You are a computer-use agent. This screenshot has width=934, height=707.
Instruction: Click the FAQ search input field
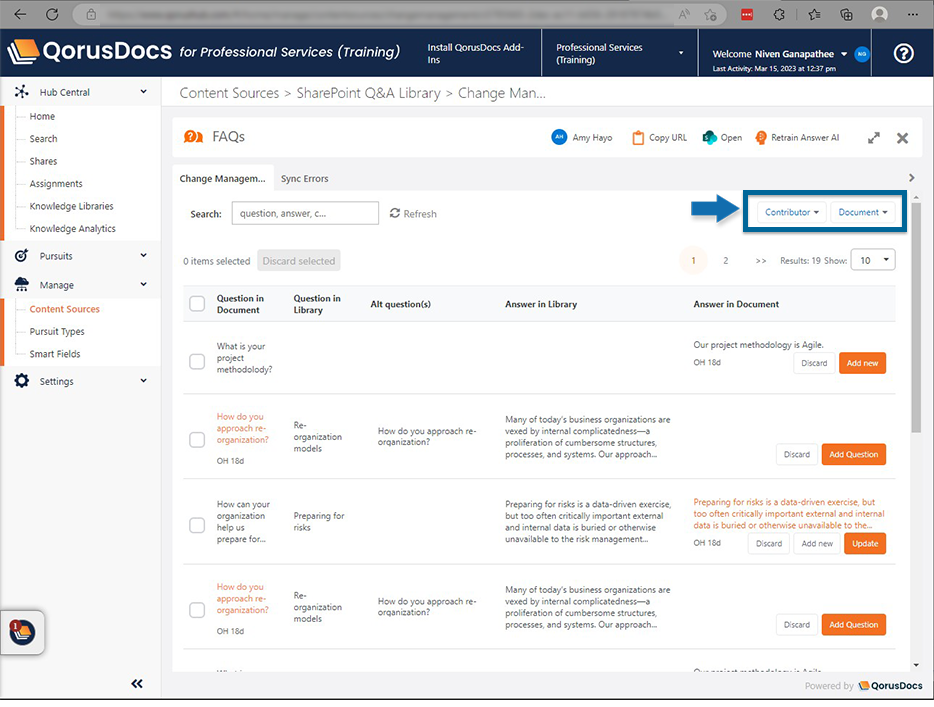305,213
